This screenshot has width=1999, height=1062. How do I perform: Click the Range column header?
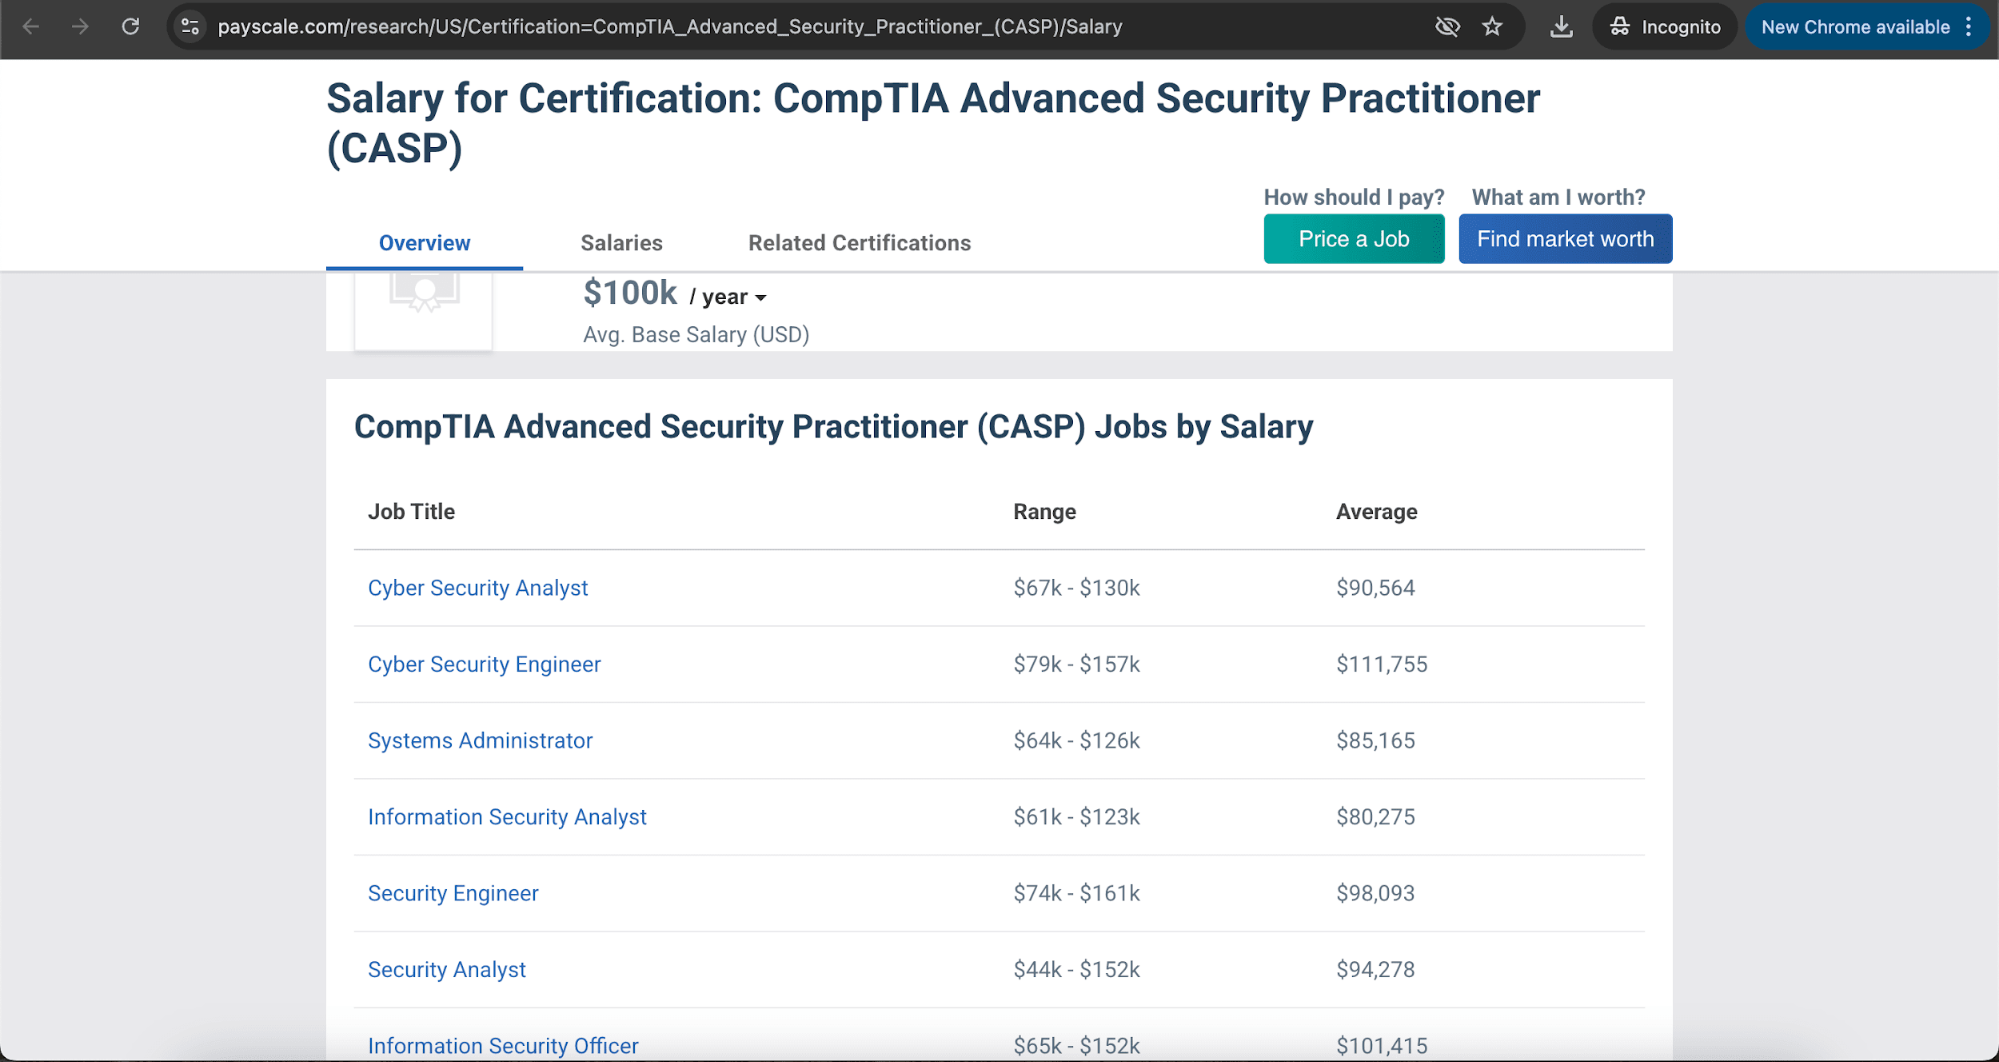(1044, 511)
